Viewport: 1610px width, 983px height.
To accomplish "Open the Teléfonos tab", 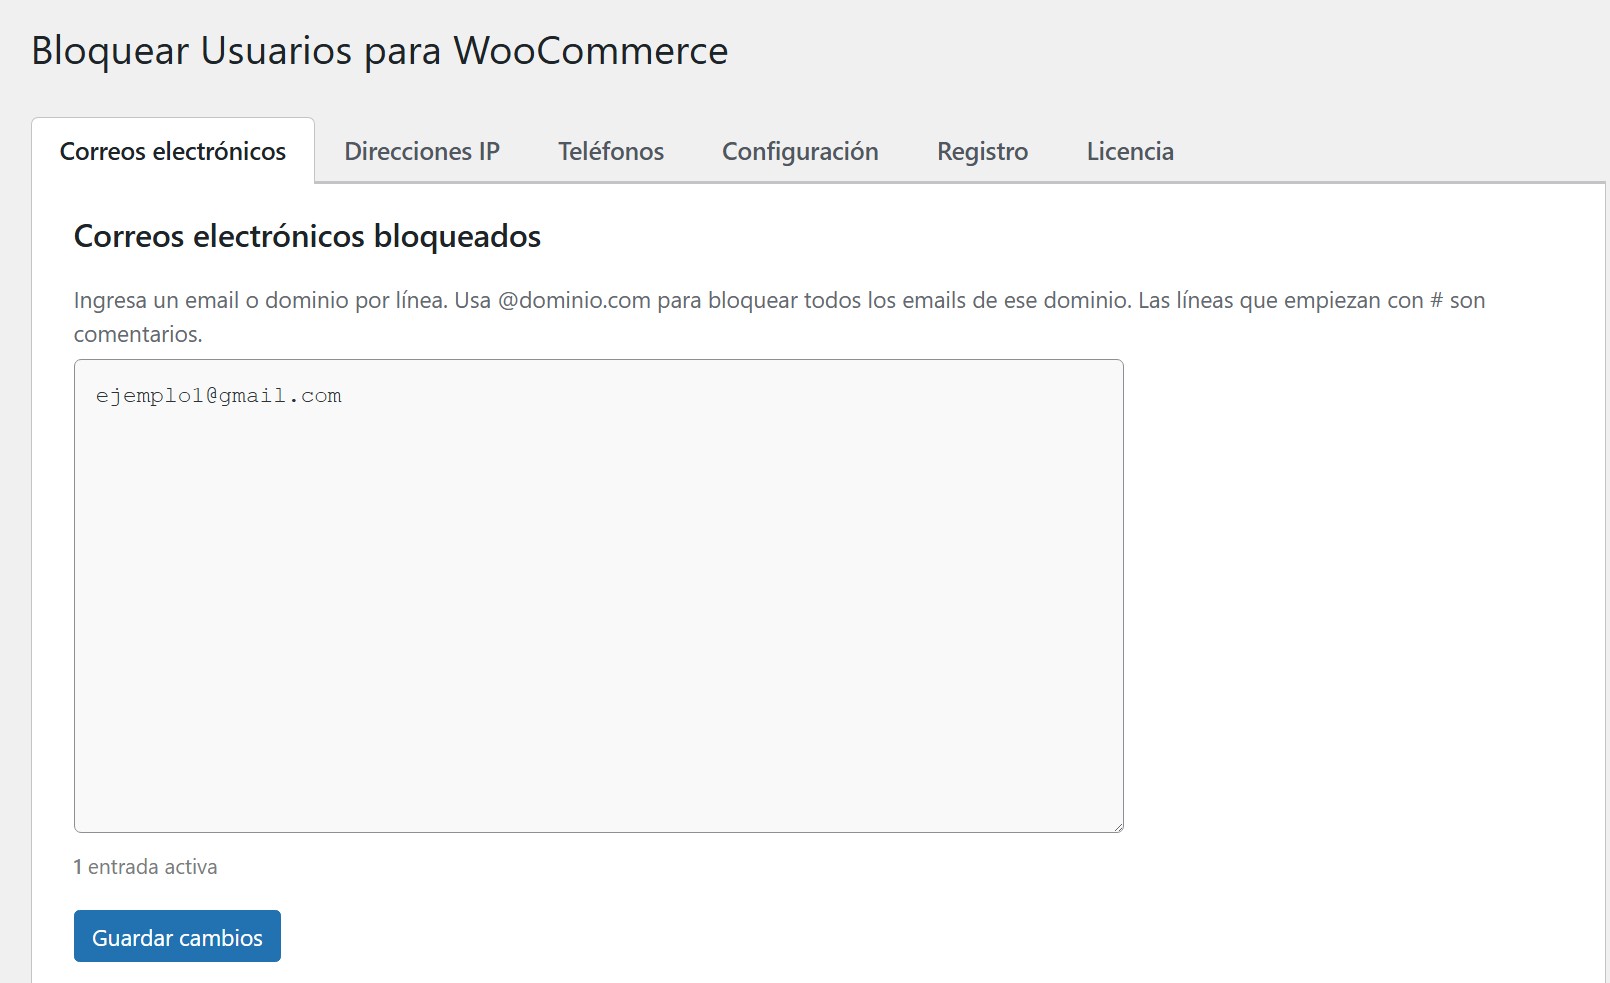I will coord(610,151).
